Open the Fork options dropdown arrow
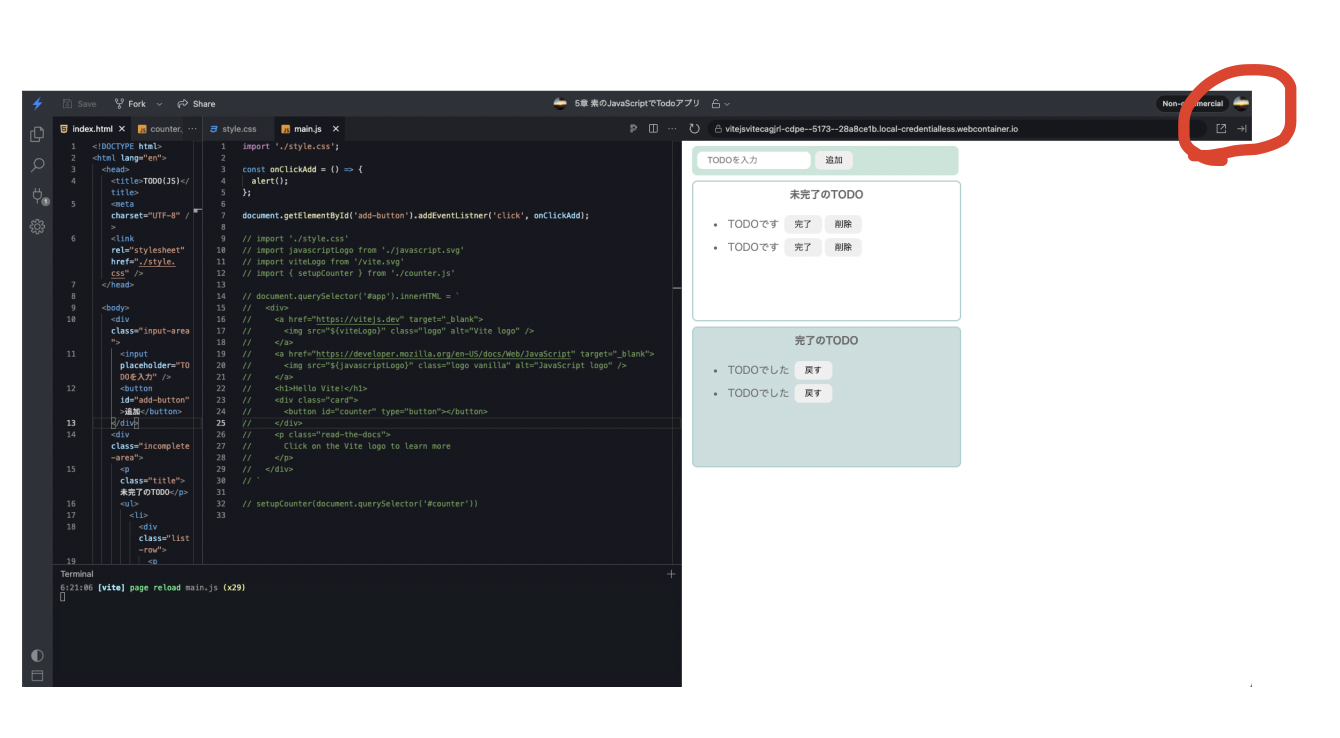The width and height of the screenshot is (1340, 738). click(159, 104)
